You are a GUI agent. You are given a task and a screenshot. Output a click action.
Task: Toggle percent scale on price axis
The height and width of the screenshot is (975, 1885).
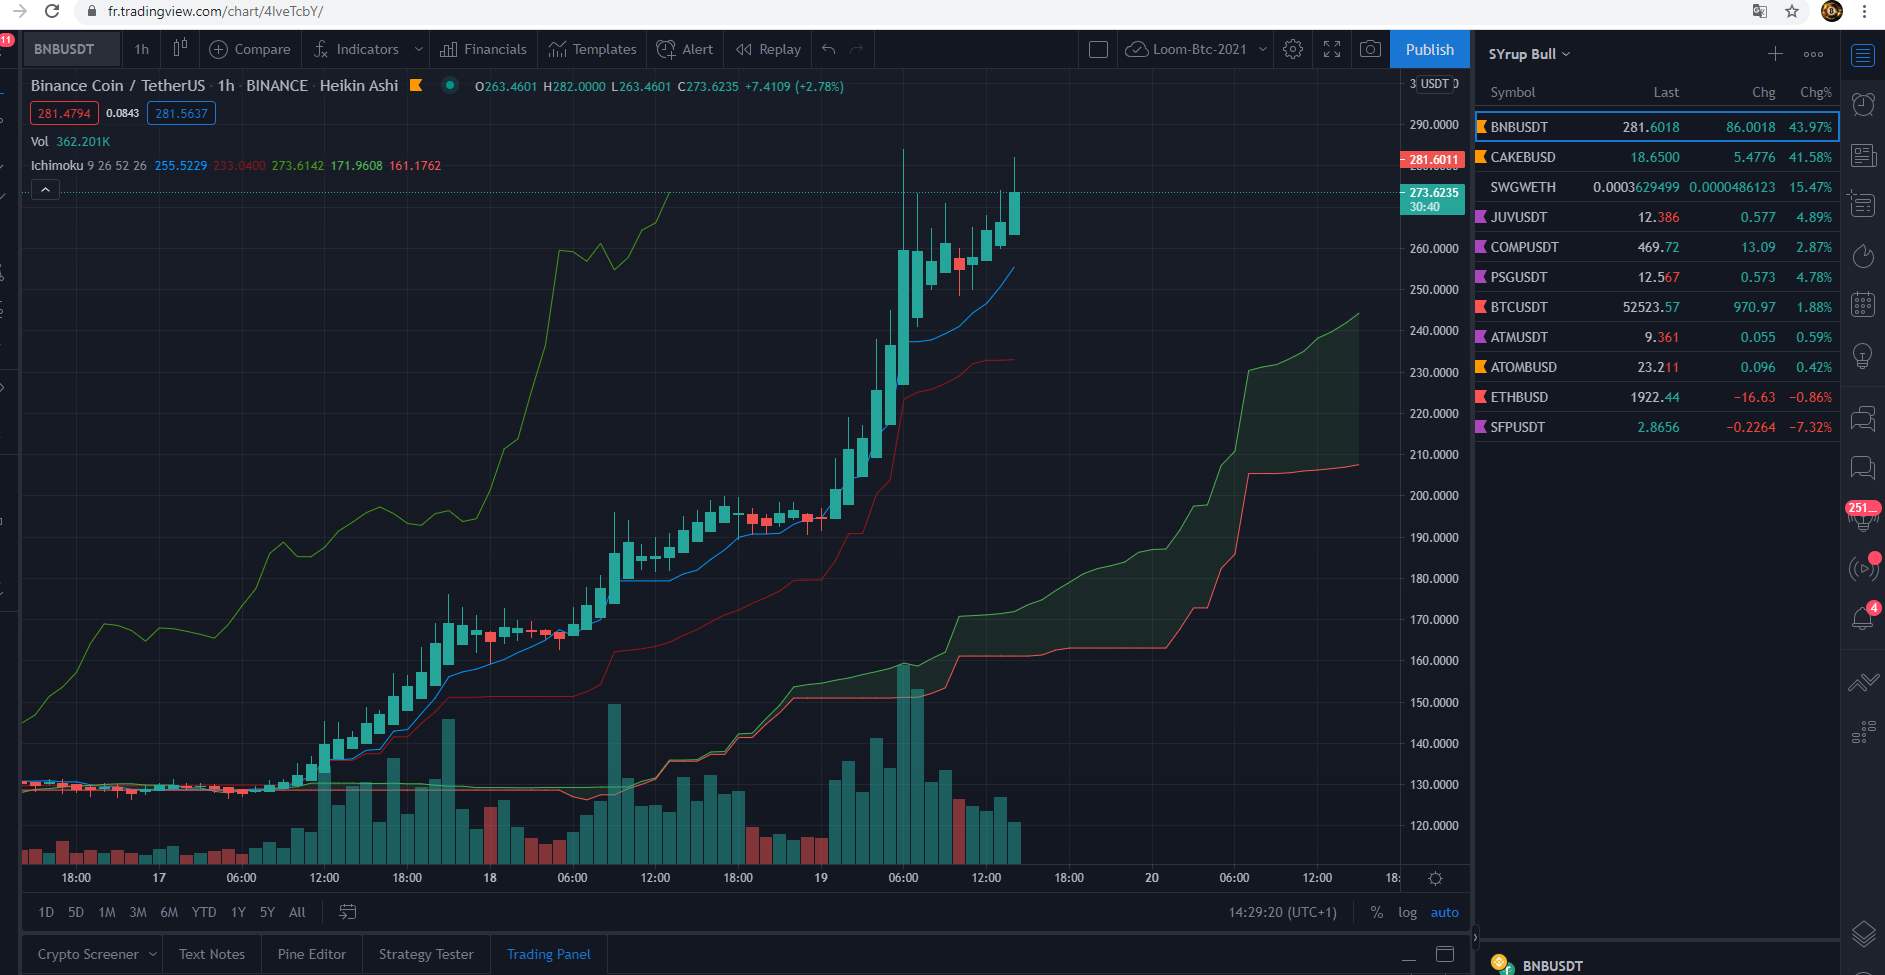pyautogui.click(x=1377, y=912)
